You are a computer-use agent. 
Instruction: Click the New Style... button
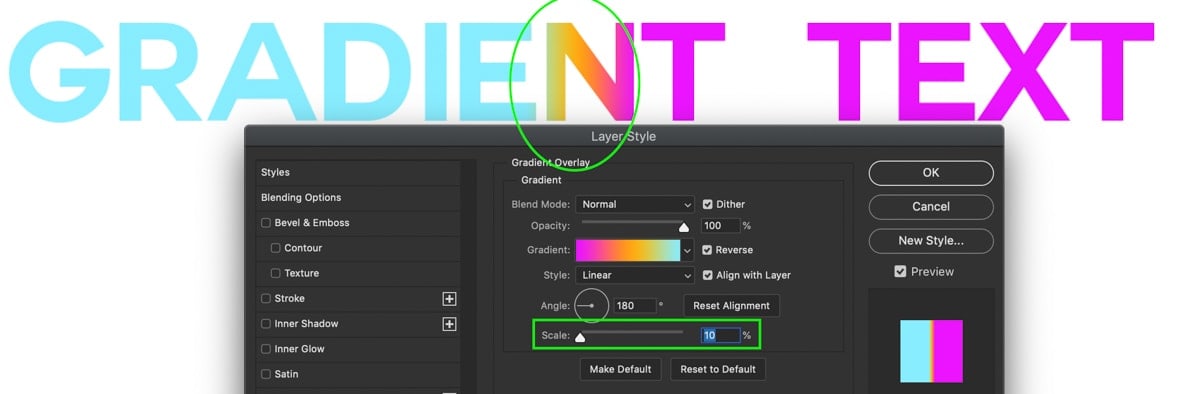931,241
